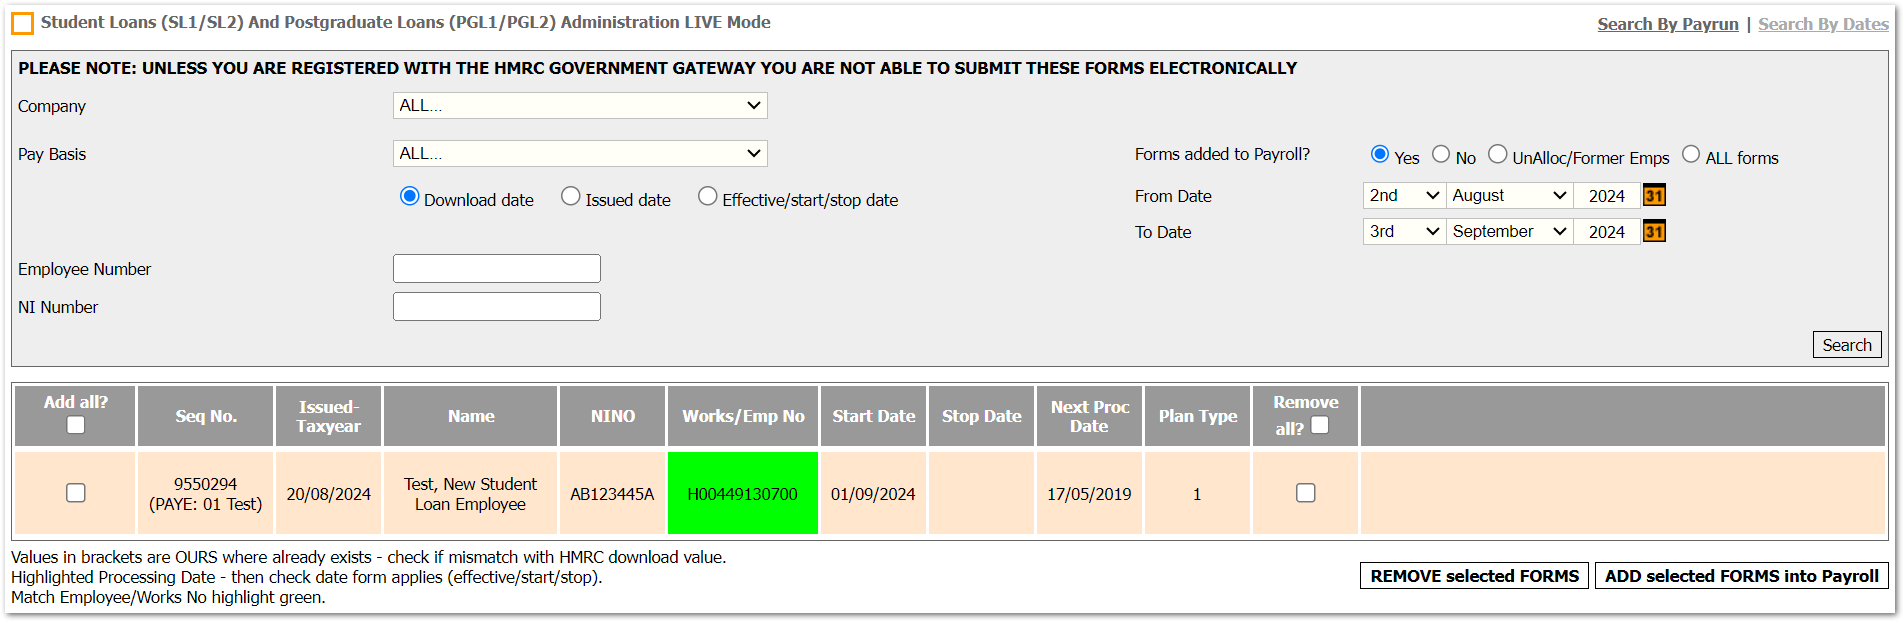This screenshot has width=1904, height=622.
Task: Switch to Search By Payrun view
Action: click(x=1667, y=24)
